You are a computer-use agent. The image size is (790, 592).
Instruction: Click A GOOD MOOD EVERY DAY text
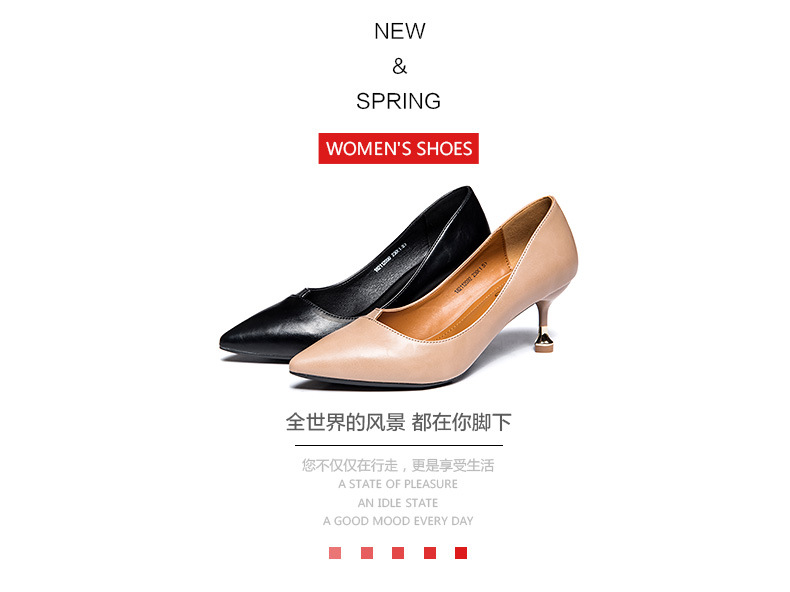[x=398, y=521]
